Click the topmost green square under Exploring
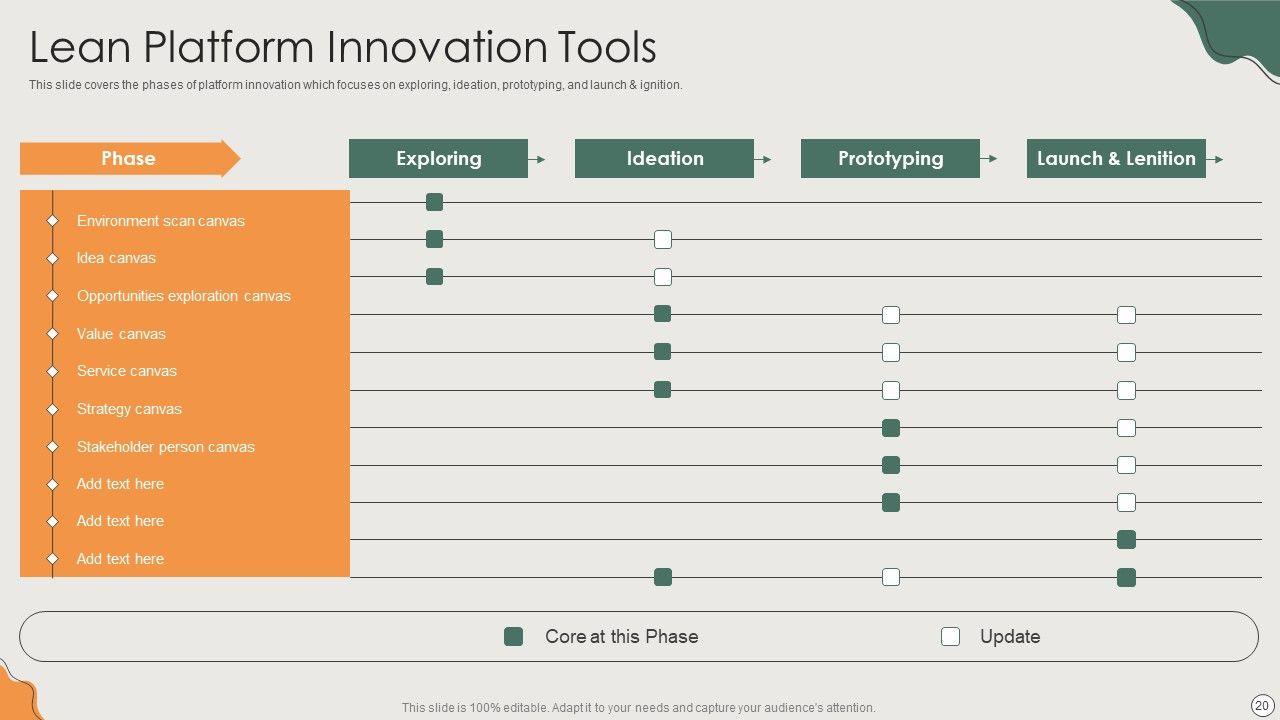Viewport: 1280px width, 720px height. (434, 202)
